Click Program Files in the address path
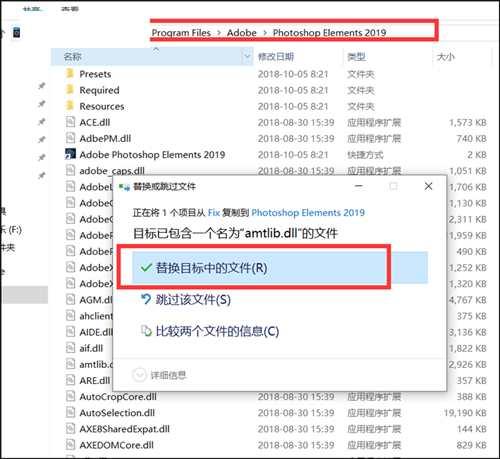Viewport: 500px width, 459px height. [181, 33]
